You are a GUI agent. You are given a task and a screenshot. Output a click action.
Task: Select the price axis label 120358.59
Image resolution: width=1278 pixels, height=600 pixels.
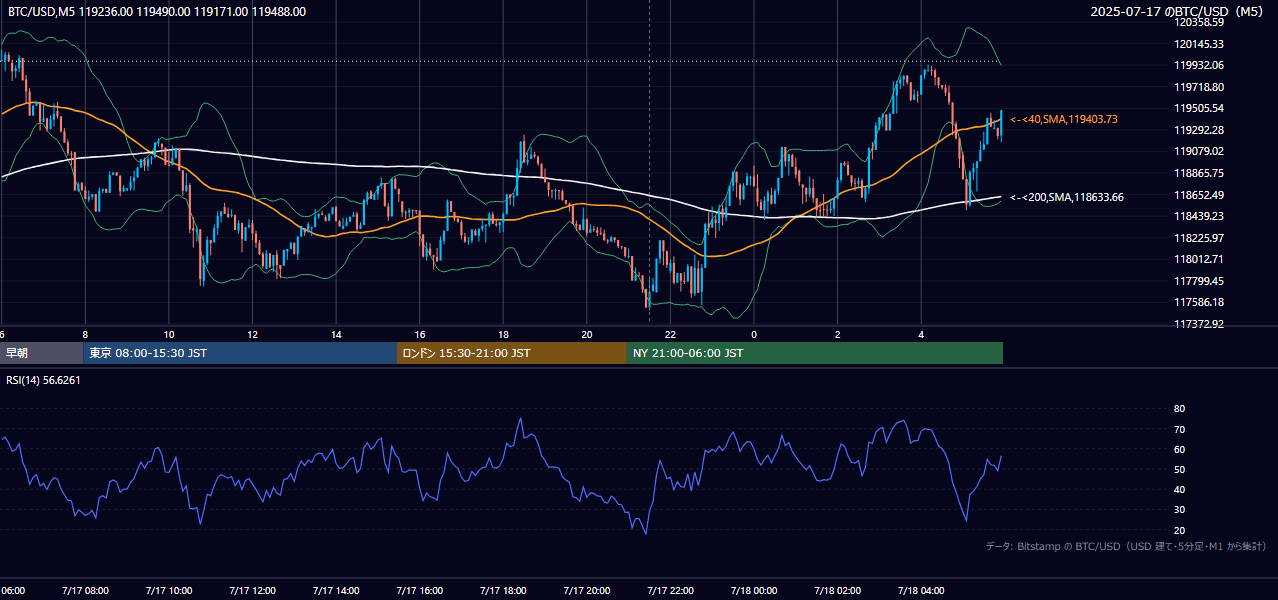click(1200, 22)
